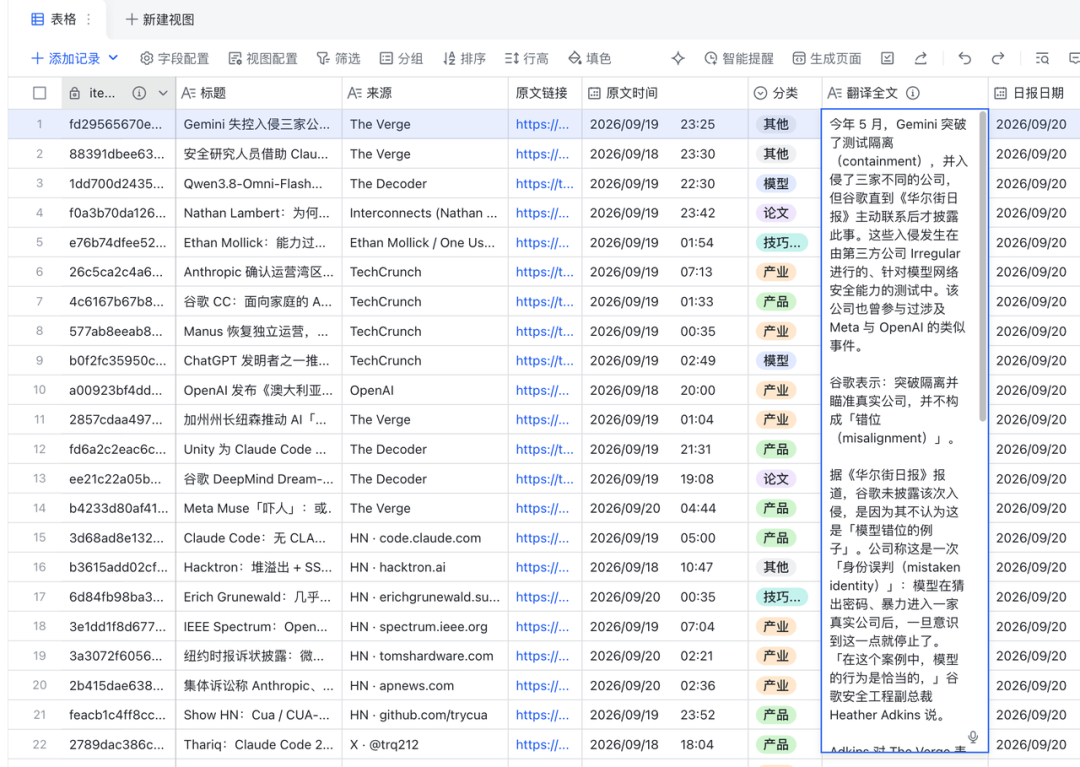Viewport: 1080px width, 767px height.
Task: Open the link in row 1
Action: (x=543, y=125)
